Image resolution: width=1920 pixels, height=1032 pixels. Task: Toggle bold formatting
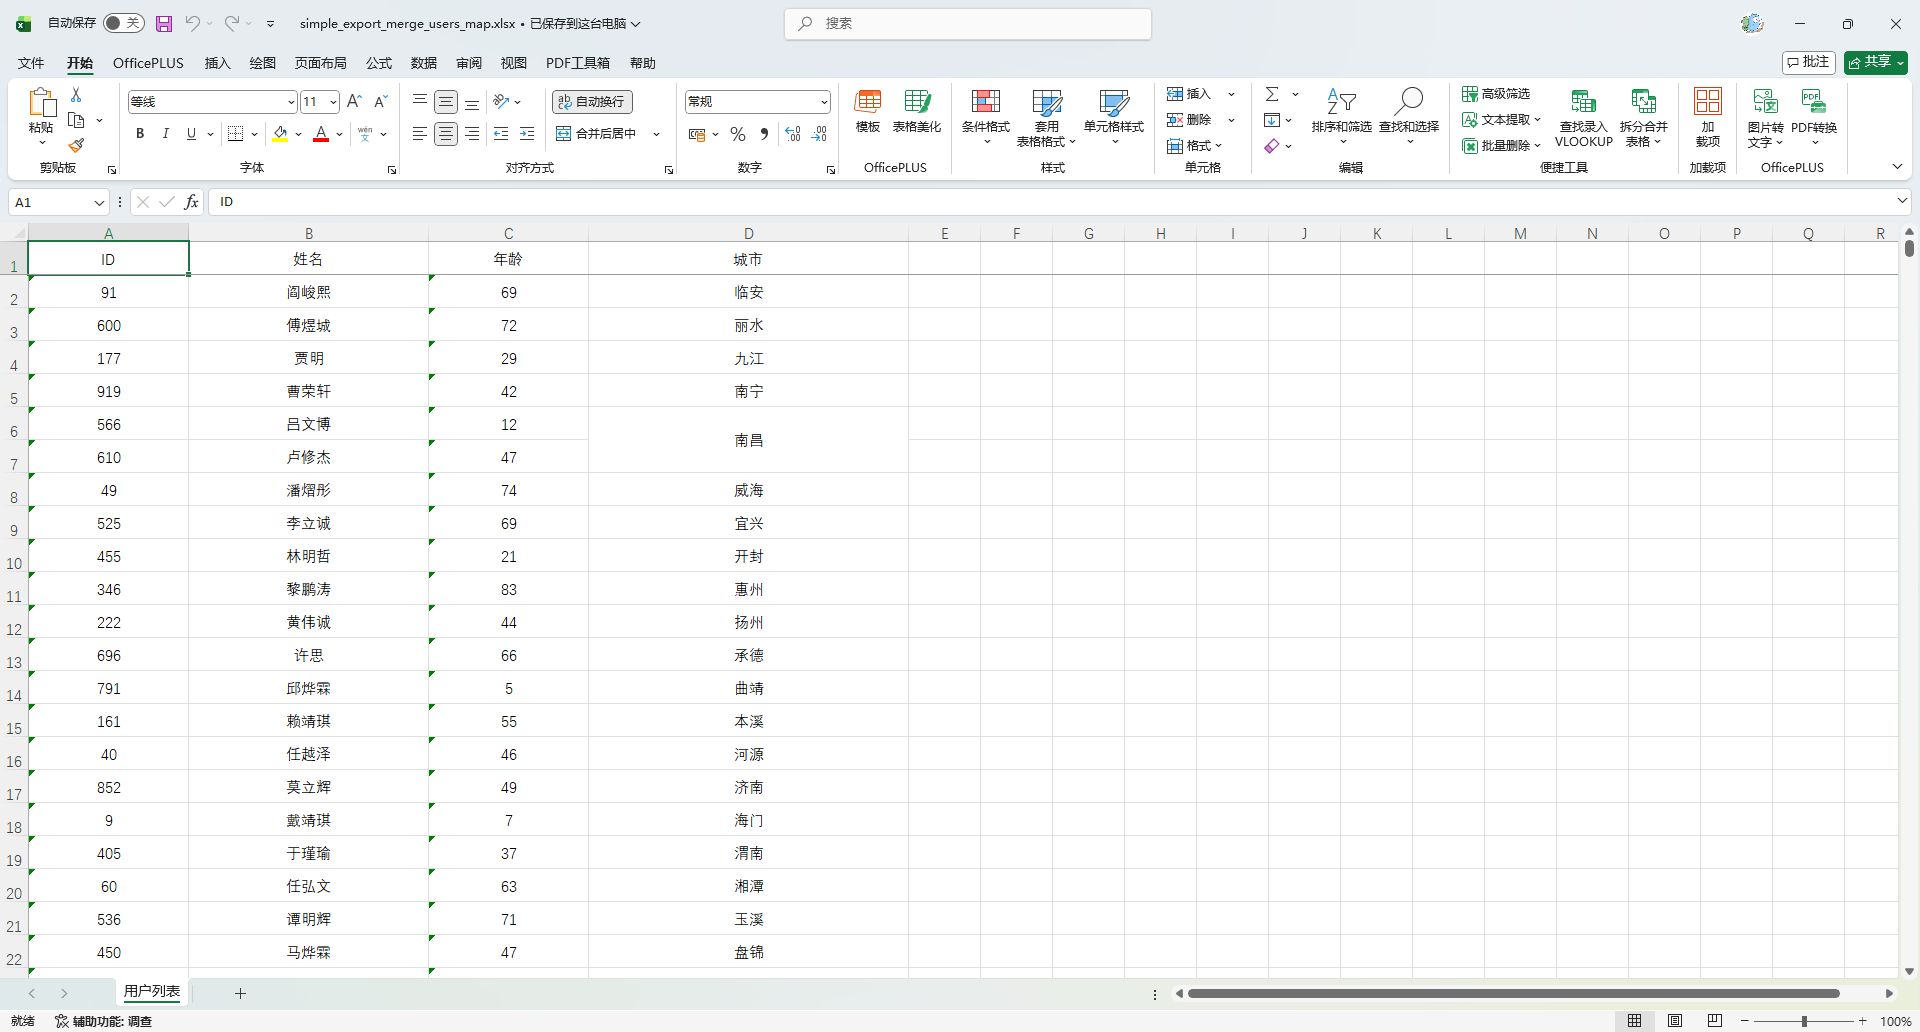[140, 134]
